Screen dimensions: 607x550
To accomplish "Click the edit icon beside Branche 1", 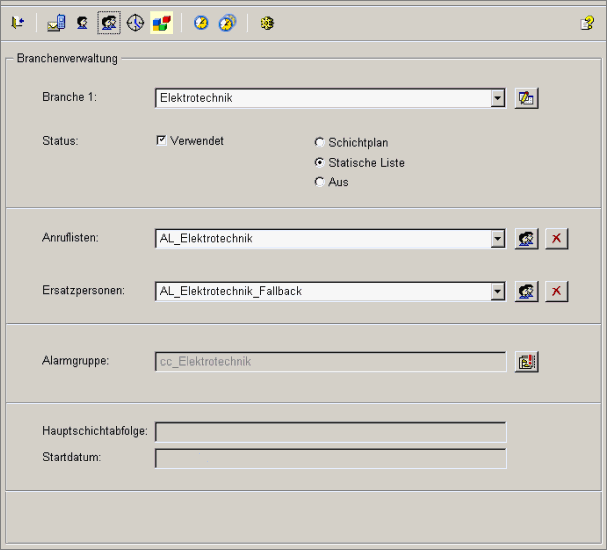I will pyautogui.click(x=527, y=98).
